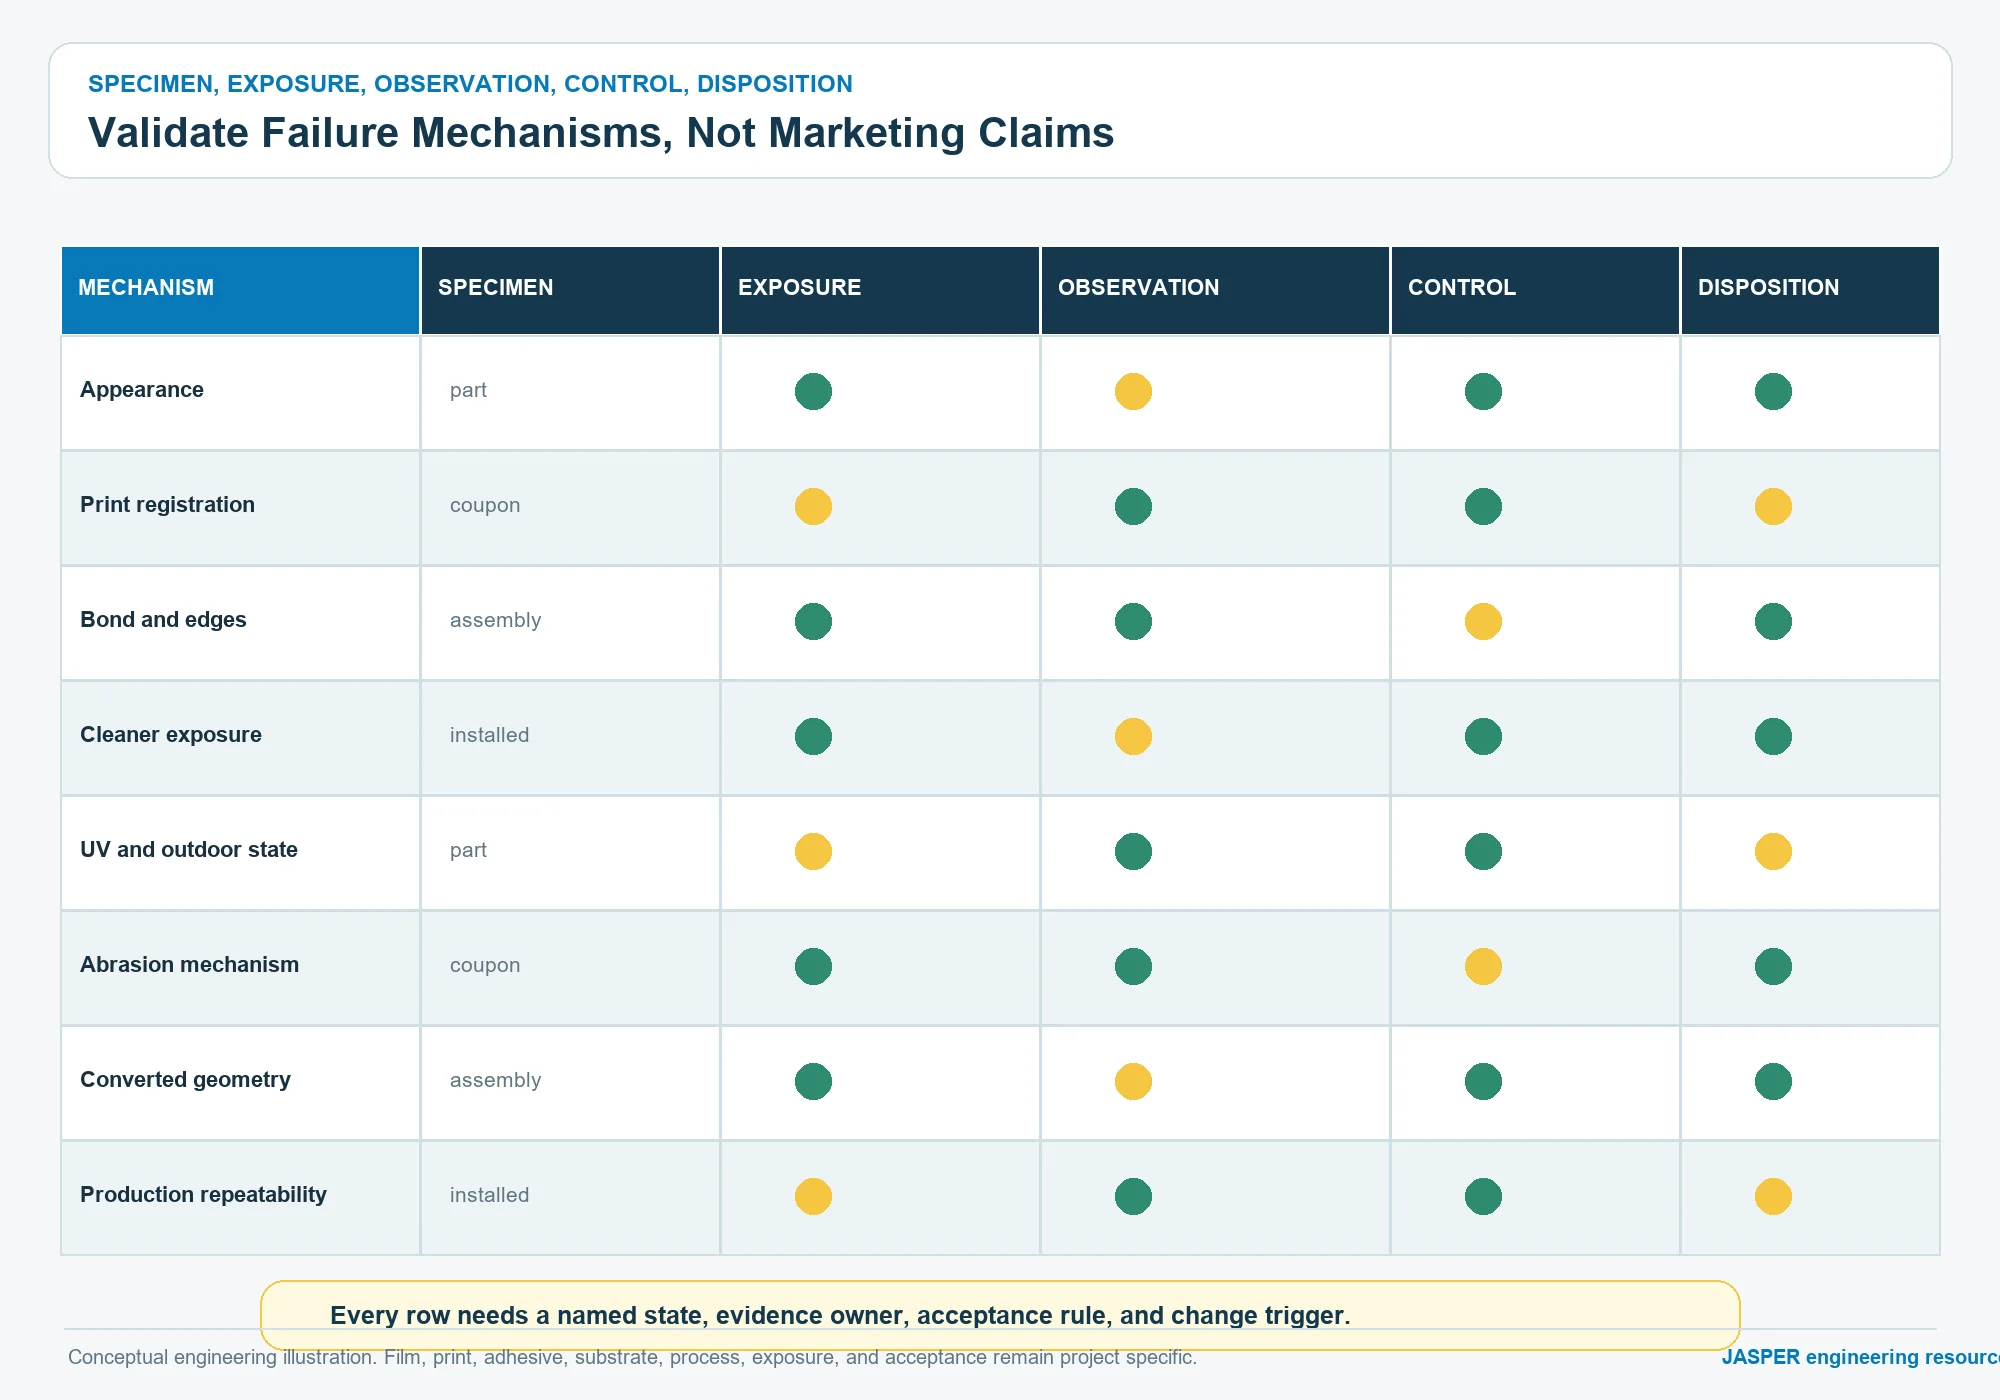The height and width of the screenshot is (1400, 2000).
Task: Click the yellow Exposure dot for Print registration
Action: pos(813,506)
